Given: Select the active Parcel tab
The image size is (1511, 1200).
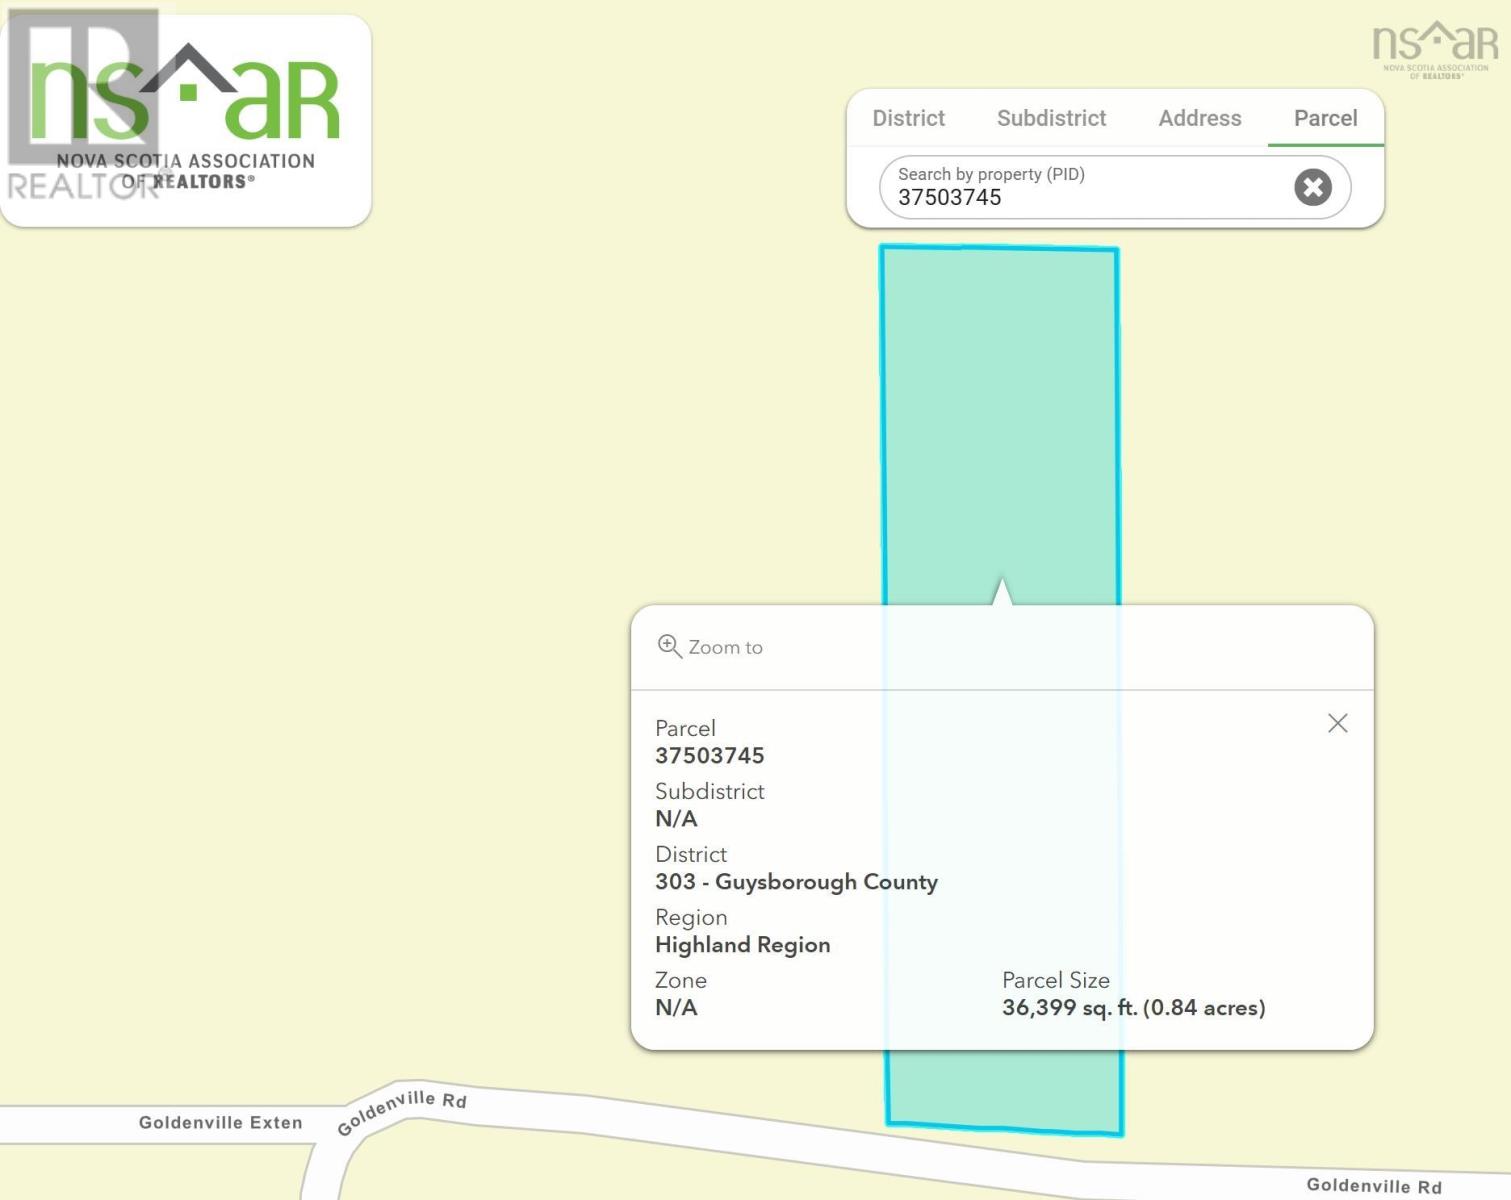Looking at the screenshot, I should pos(1324,117).
